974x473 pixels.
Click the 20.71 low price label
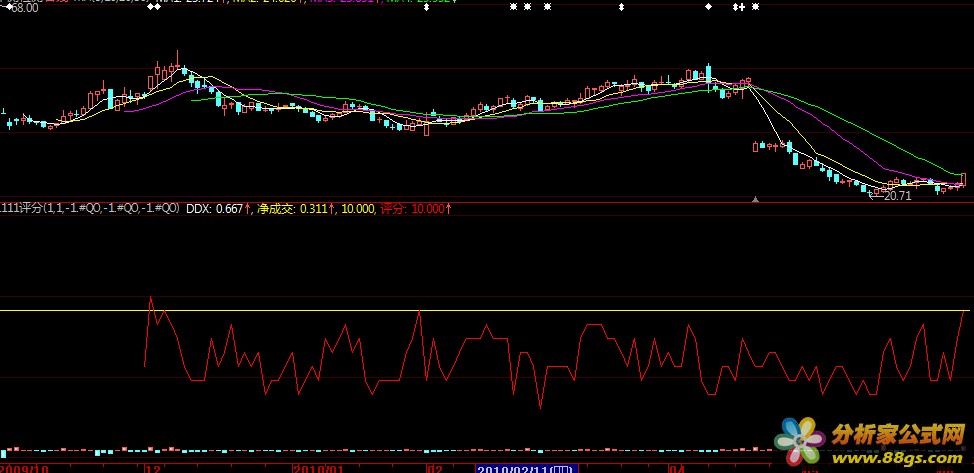(x=897, y=195)
